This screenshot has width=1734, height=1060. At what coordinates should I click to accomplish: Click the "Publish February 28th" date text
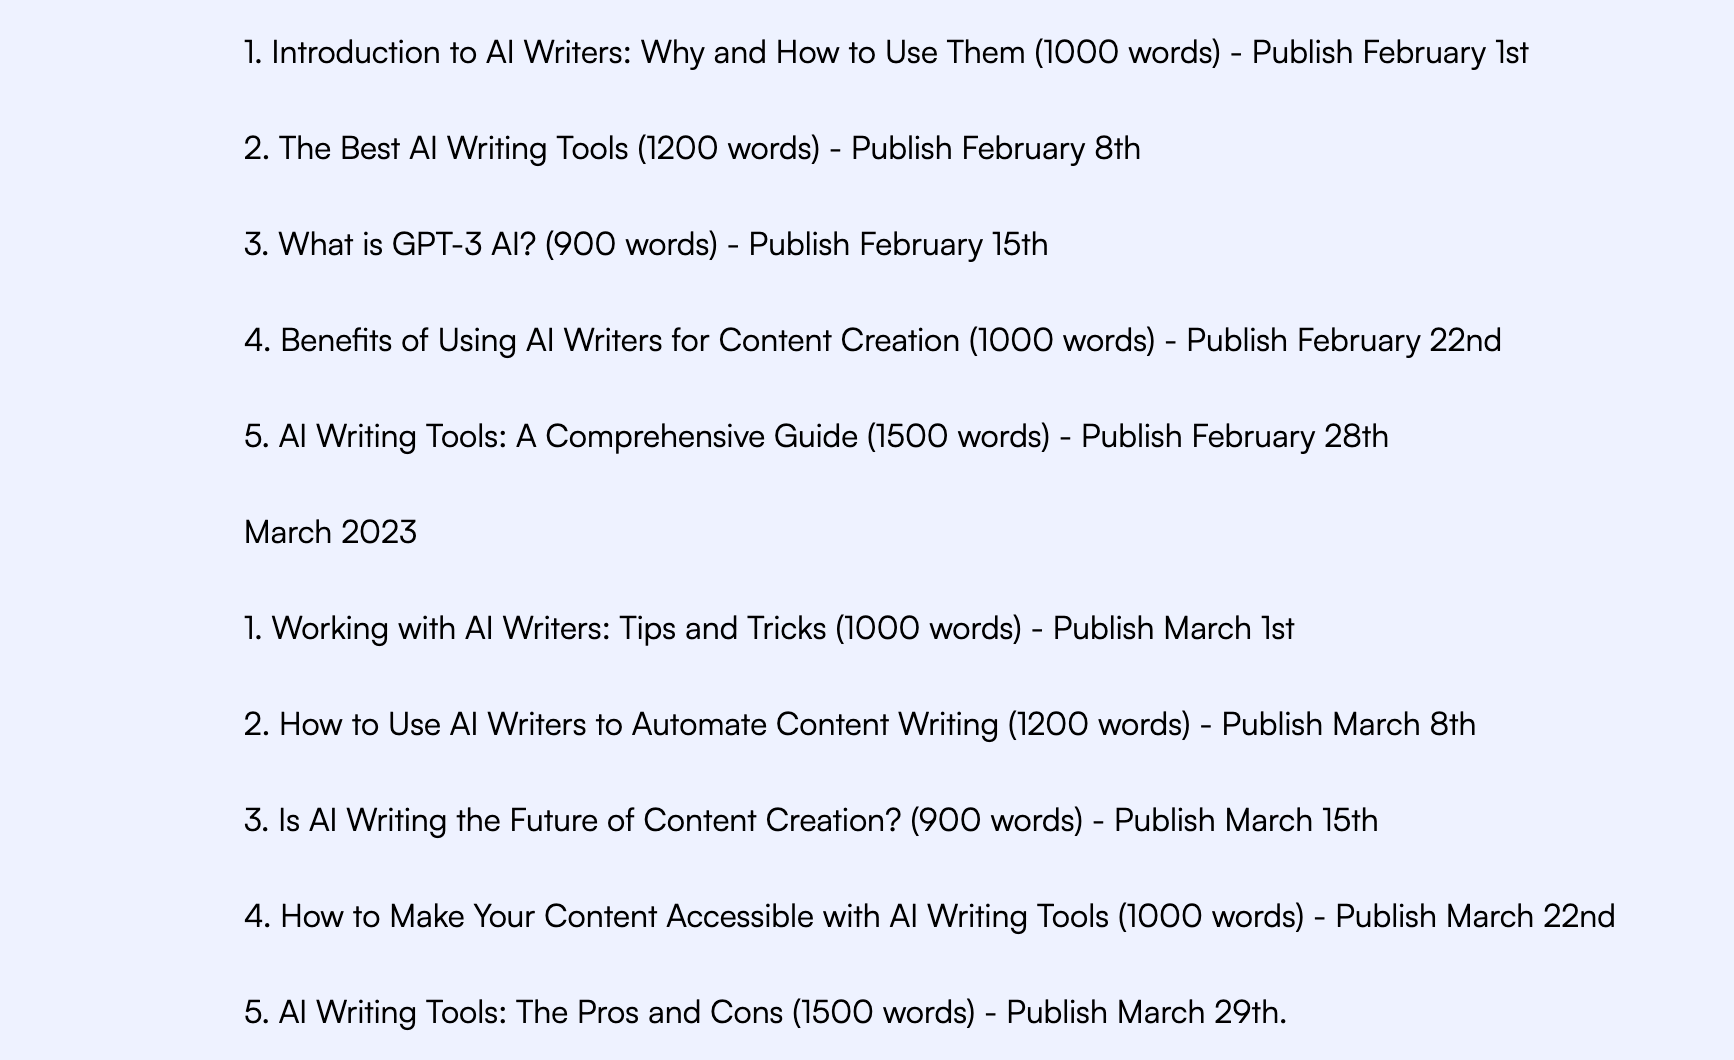tap(1234, 437)
